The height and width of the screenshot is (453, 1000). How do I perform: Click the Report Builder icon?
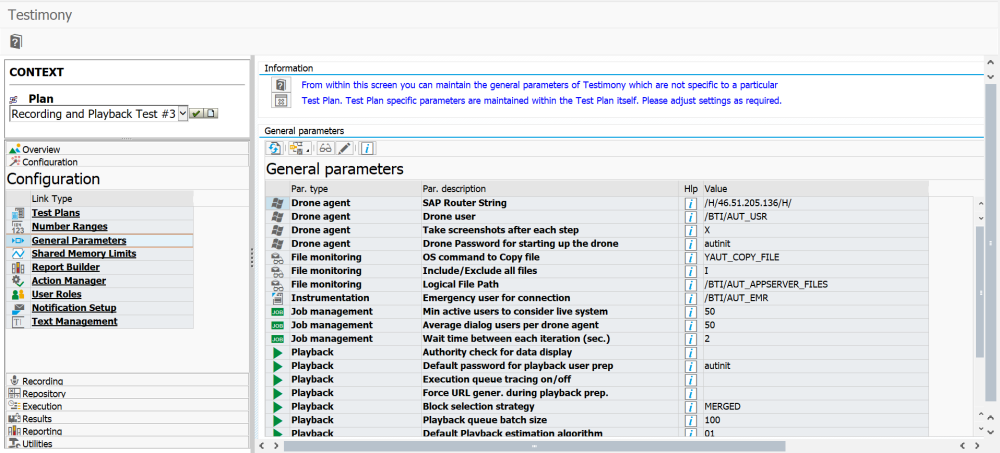pyautogui.click(x=18, y=267)
